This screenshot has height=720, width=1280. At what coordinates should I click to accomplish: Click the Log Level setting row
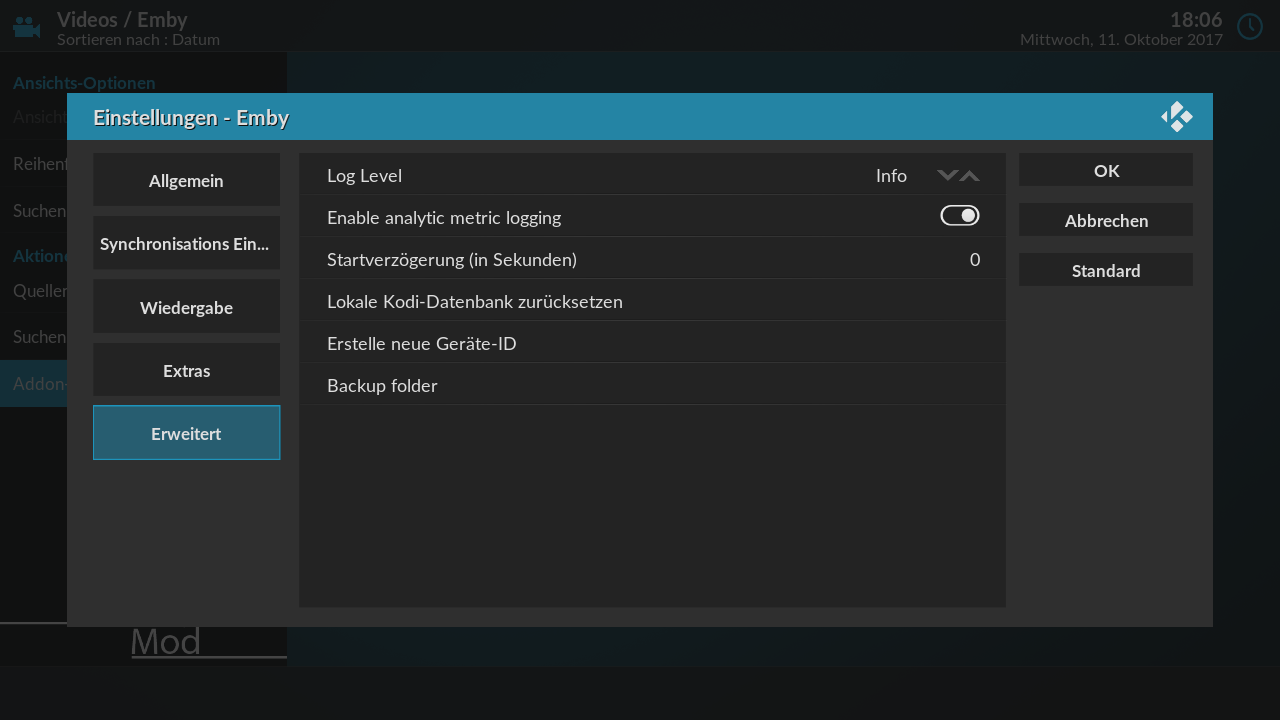point(652,175)
